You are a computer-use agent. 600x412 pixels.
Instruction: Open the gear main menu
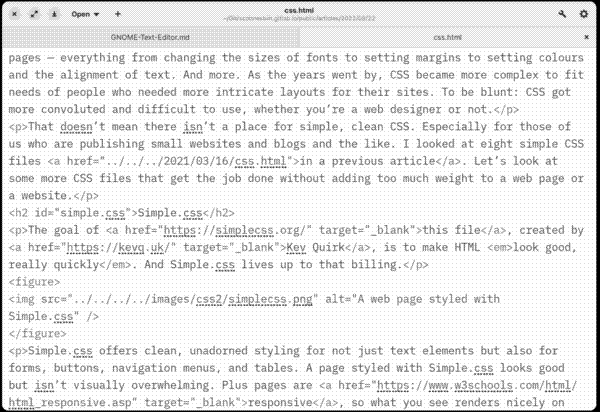(584, 14)
